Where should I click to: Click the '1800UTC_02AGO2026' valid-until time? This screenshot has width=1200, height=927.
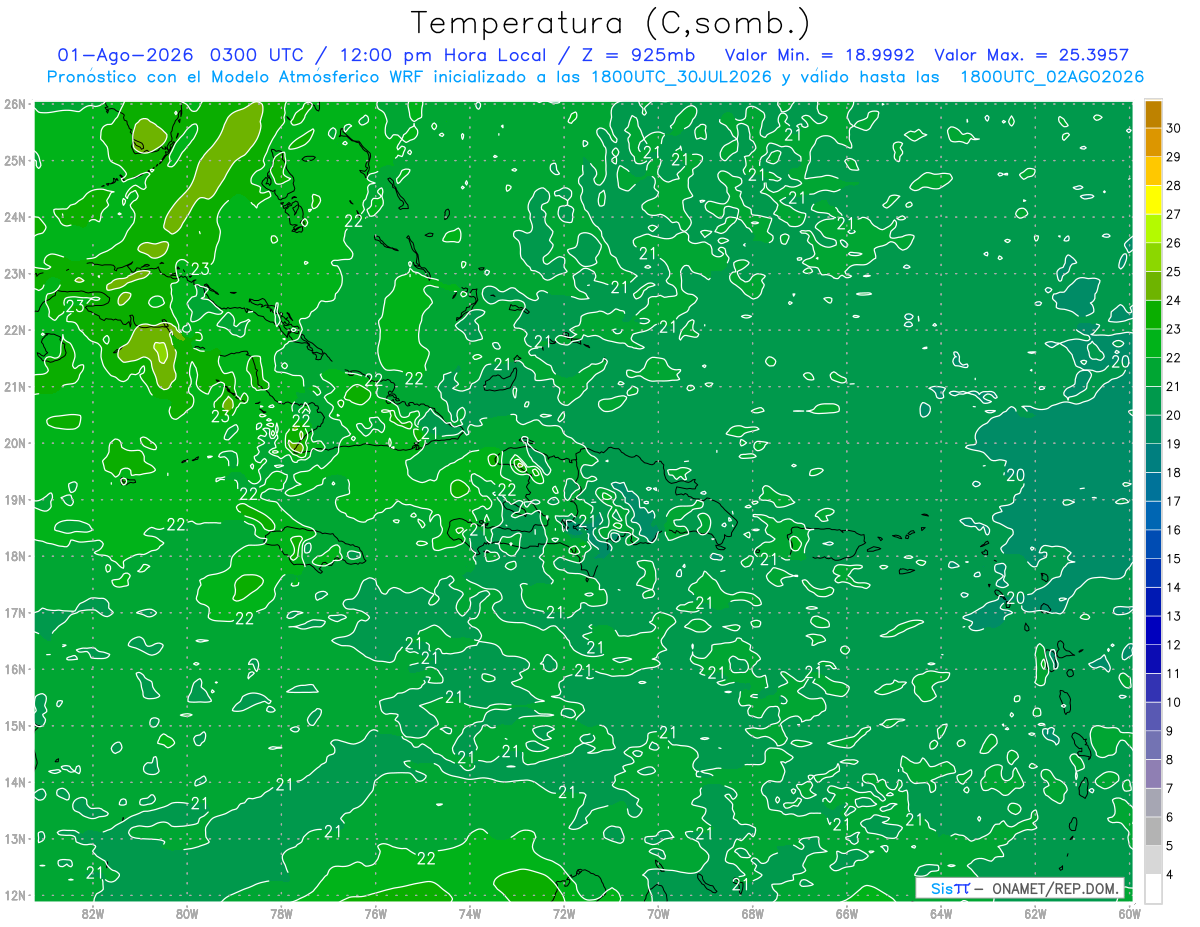(1052, 77)
